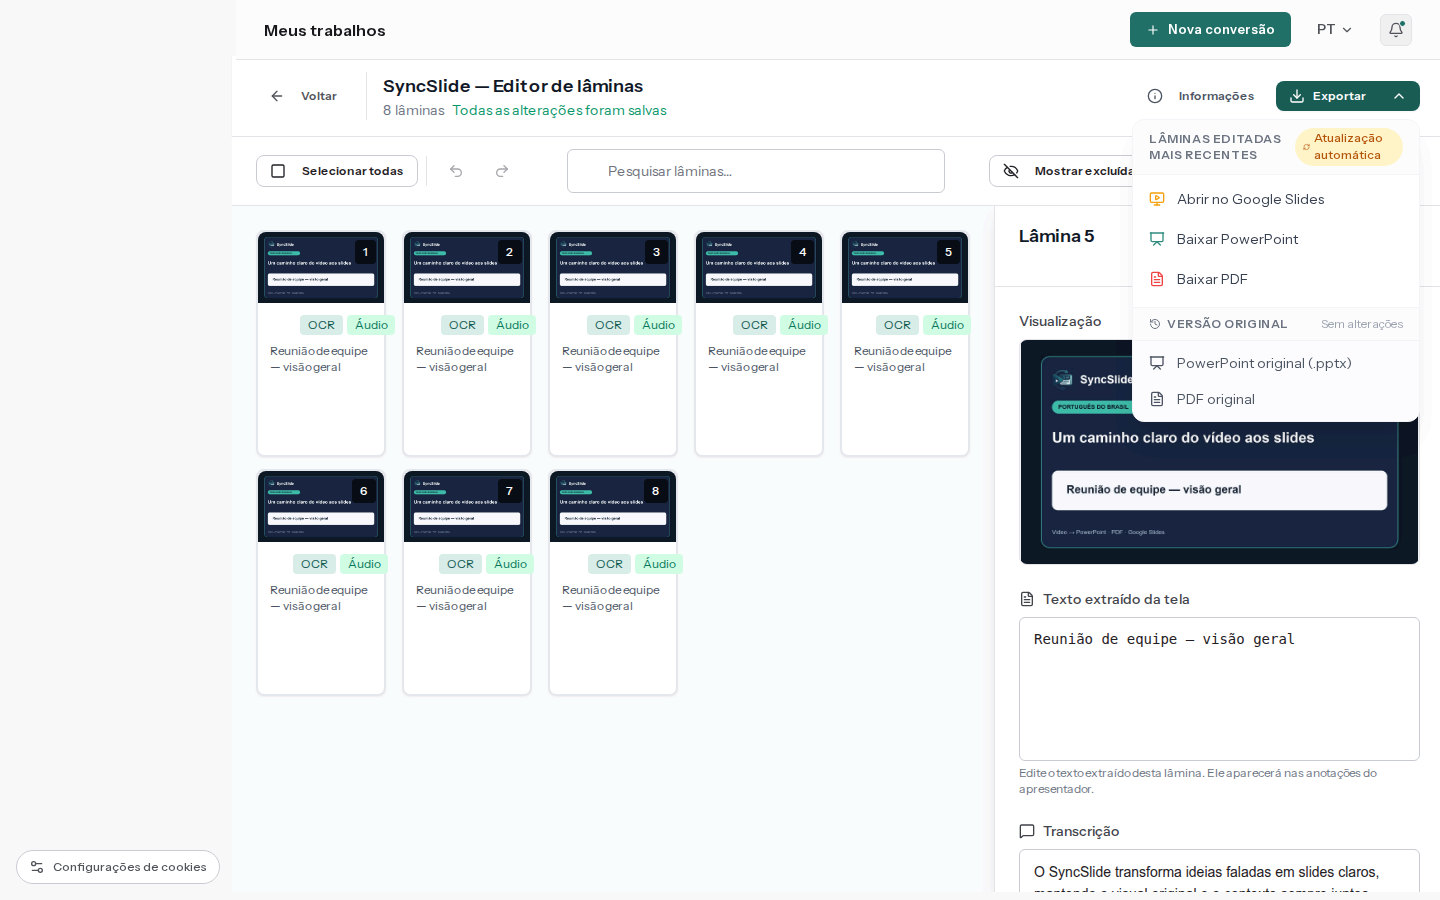Click the plus icon on Nova conversão
Image resolution: width=1440 pixels, height=900 pixels.
1153,30
